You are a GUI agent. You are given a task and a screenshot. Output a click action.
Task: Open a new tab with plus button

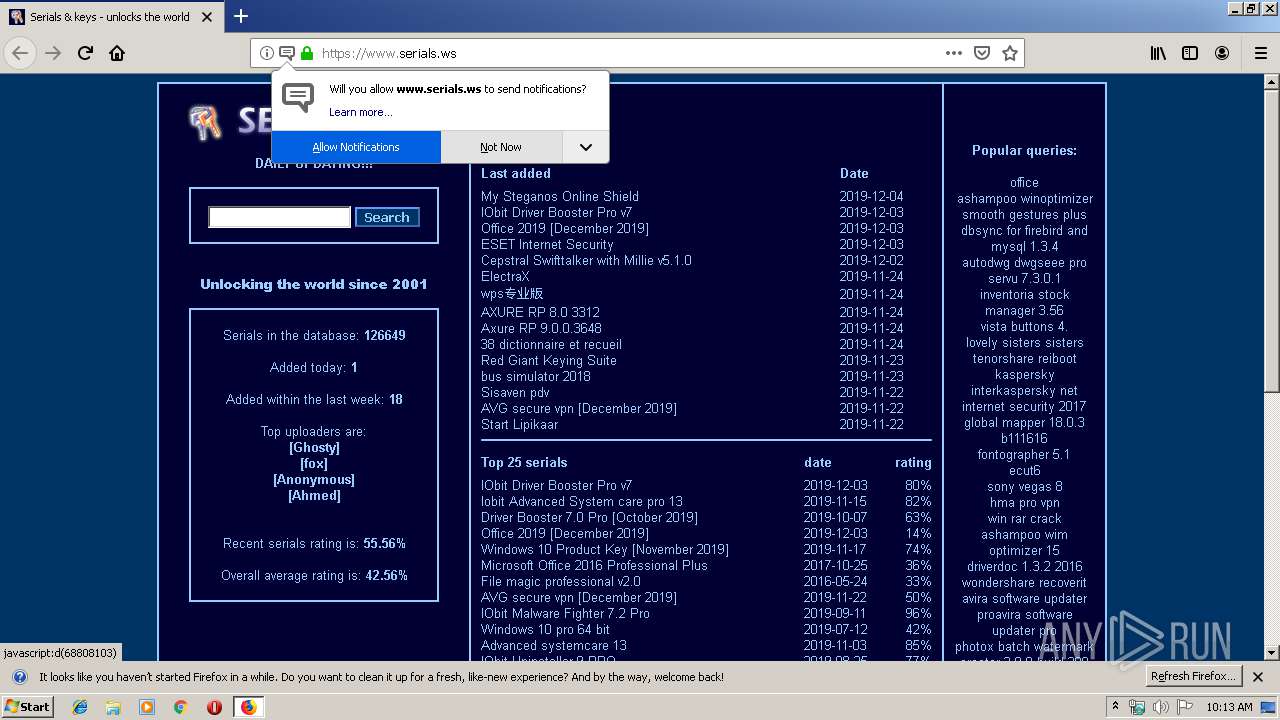click(241, 16)
